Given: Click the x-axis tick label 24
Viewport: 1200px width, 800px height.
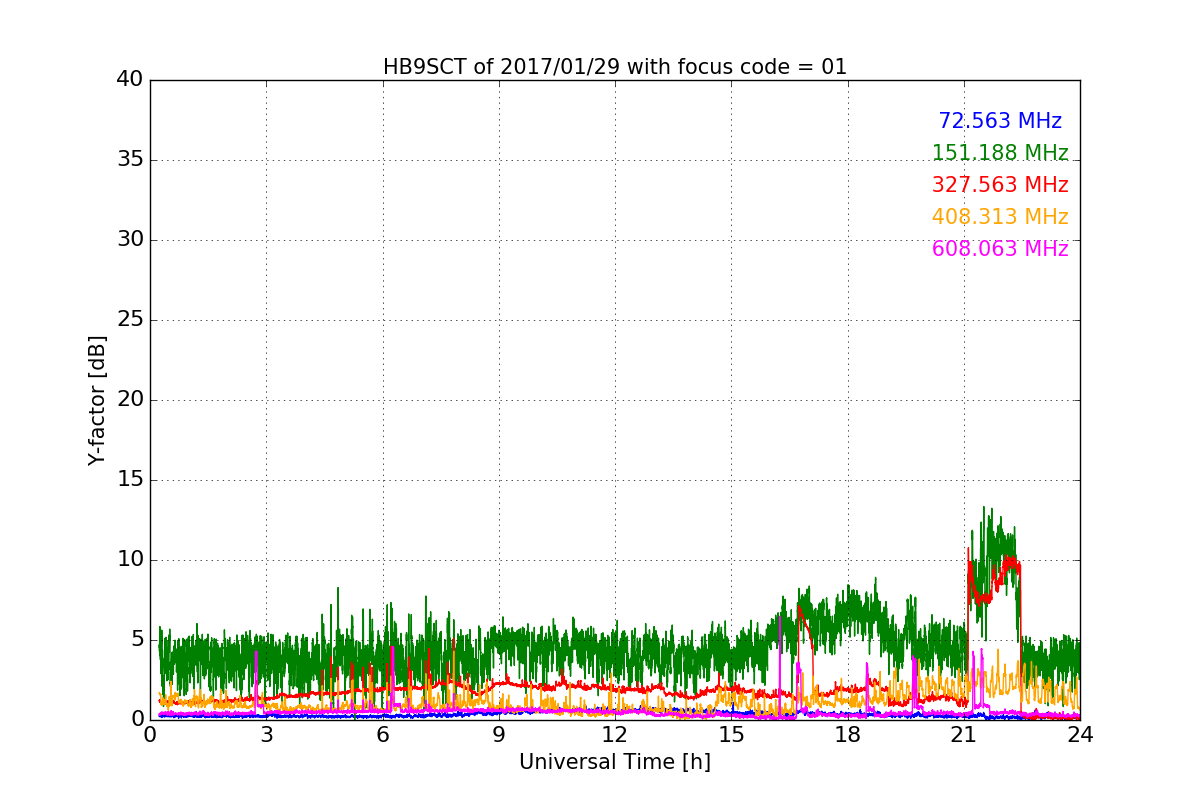Looking at the screenshot, I should click(1080, 735).
